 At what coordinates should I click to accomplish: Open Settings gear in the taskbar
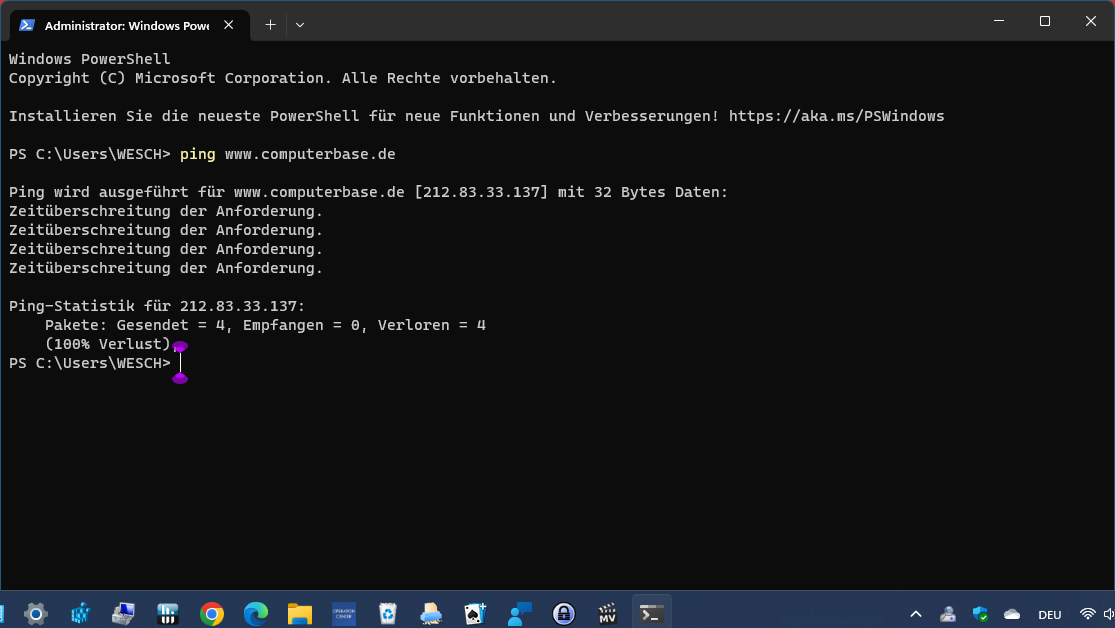pyautogui.click(x=36, y=613)
